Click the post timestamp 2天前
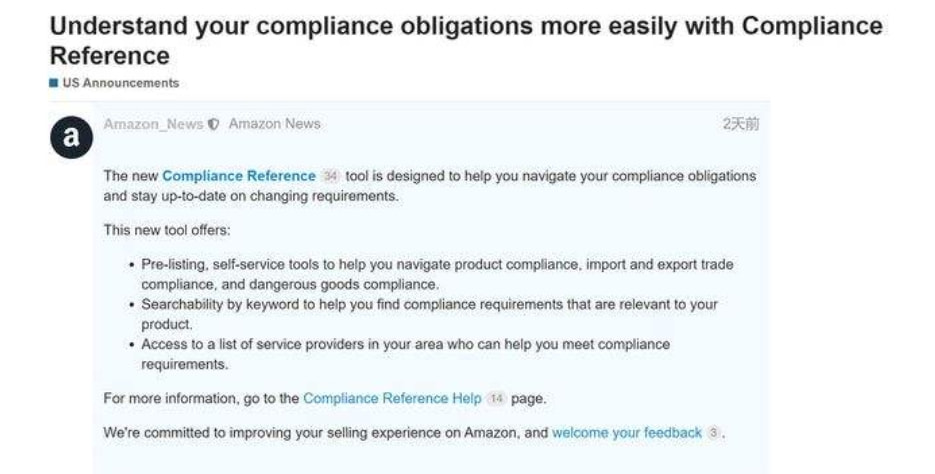Image resolution: width=935 pixels, height=474 pixels. coord(741,124)
